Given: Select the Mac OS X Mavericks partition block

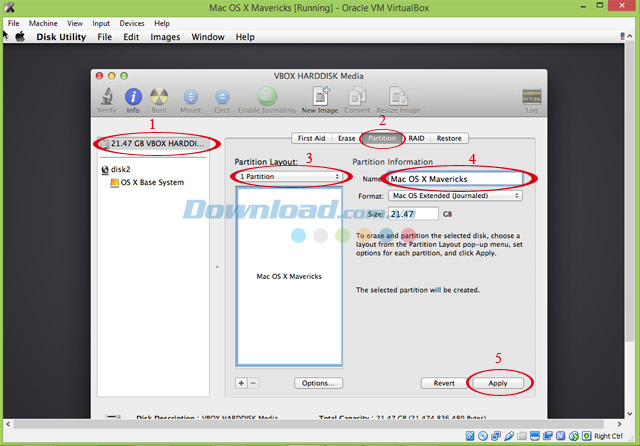Looking at the screenshot, I should tap(289, 276).
